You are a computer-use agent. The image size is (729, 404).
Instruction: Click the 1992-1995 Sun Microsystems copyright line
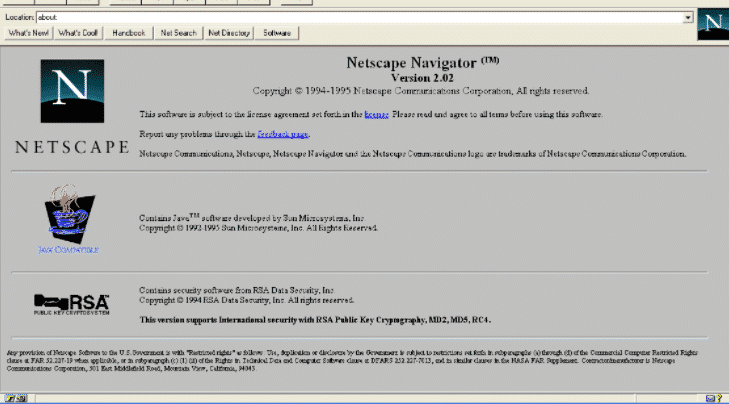[x=258, y=228]
